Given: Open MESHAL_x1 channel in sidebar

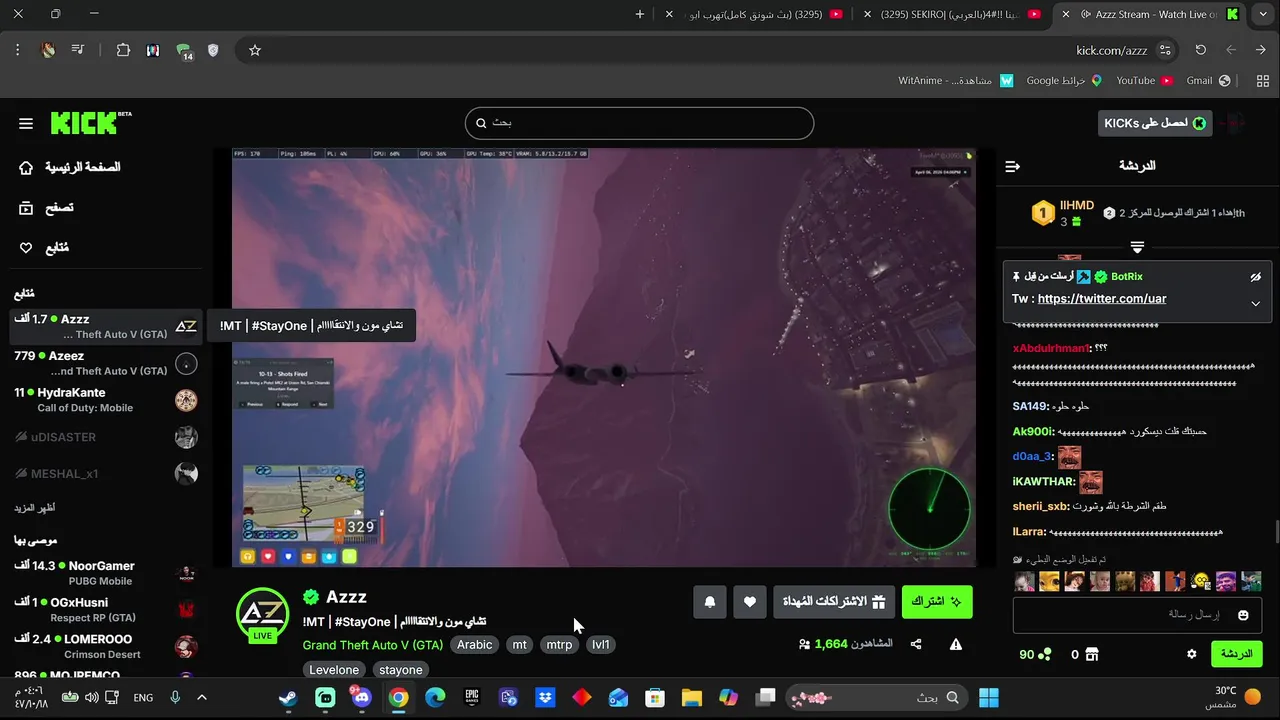Looking at the screenshot, I should [x=105, y=474].
